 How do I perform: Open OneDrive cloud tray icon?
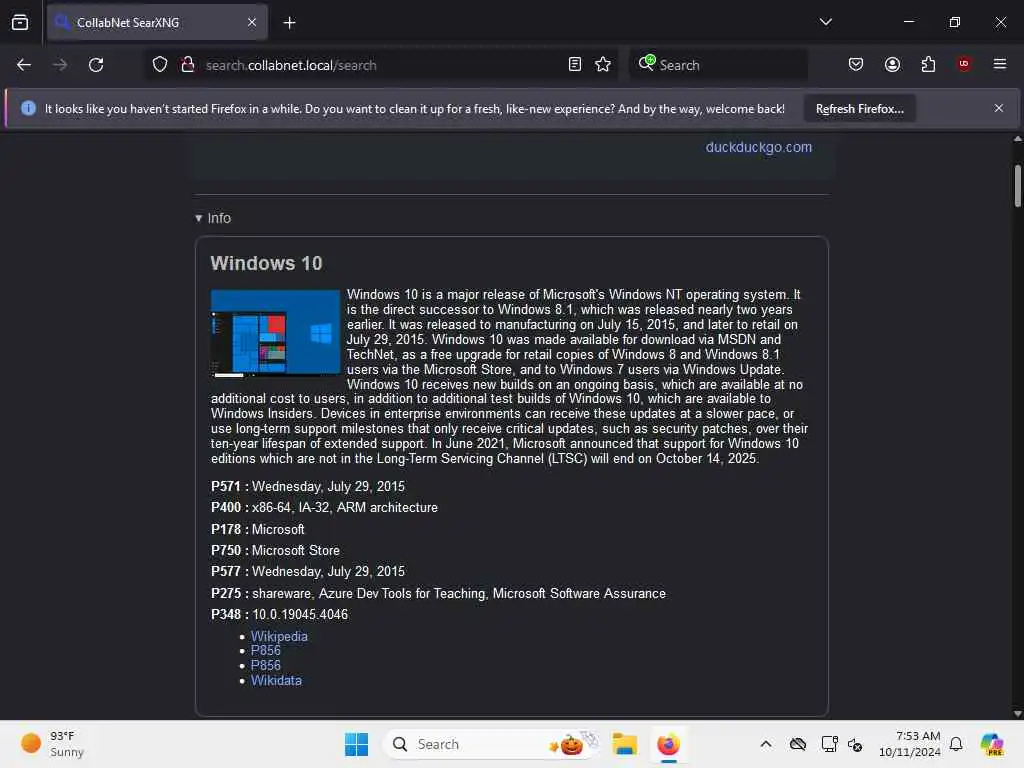[x=797, y=744]
